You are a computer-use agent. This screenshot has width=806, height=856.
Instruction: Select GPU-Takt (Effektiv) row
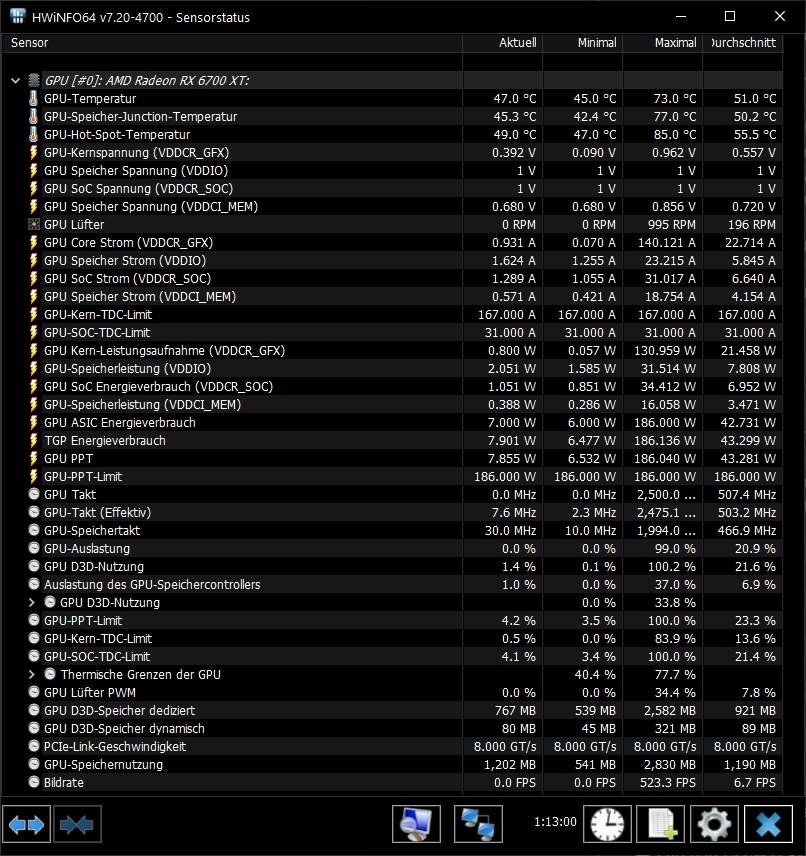(x=392, y=512)
